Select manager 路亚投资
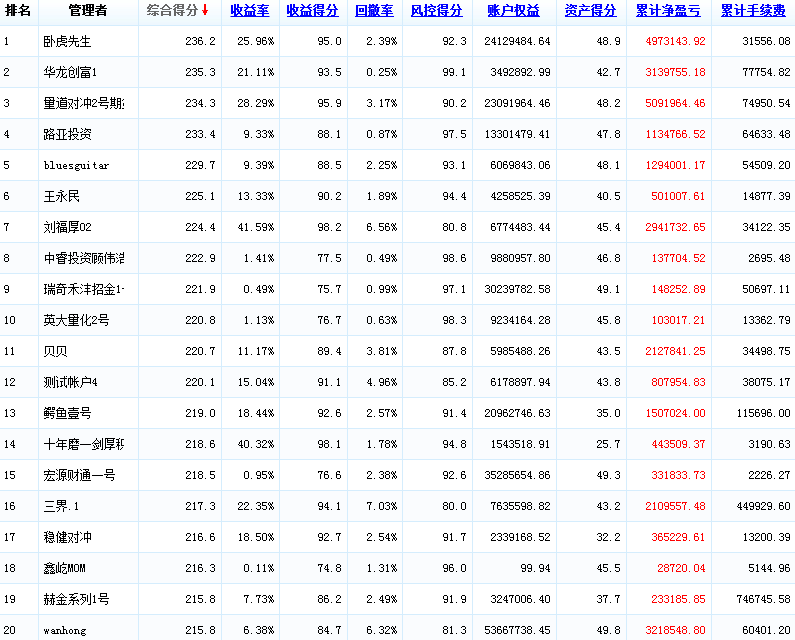 pos(67,134)
